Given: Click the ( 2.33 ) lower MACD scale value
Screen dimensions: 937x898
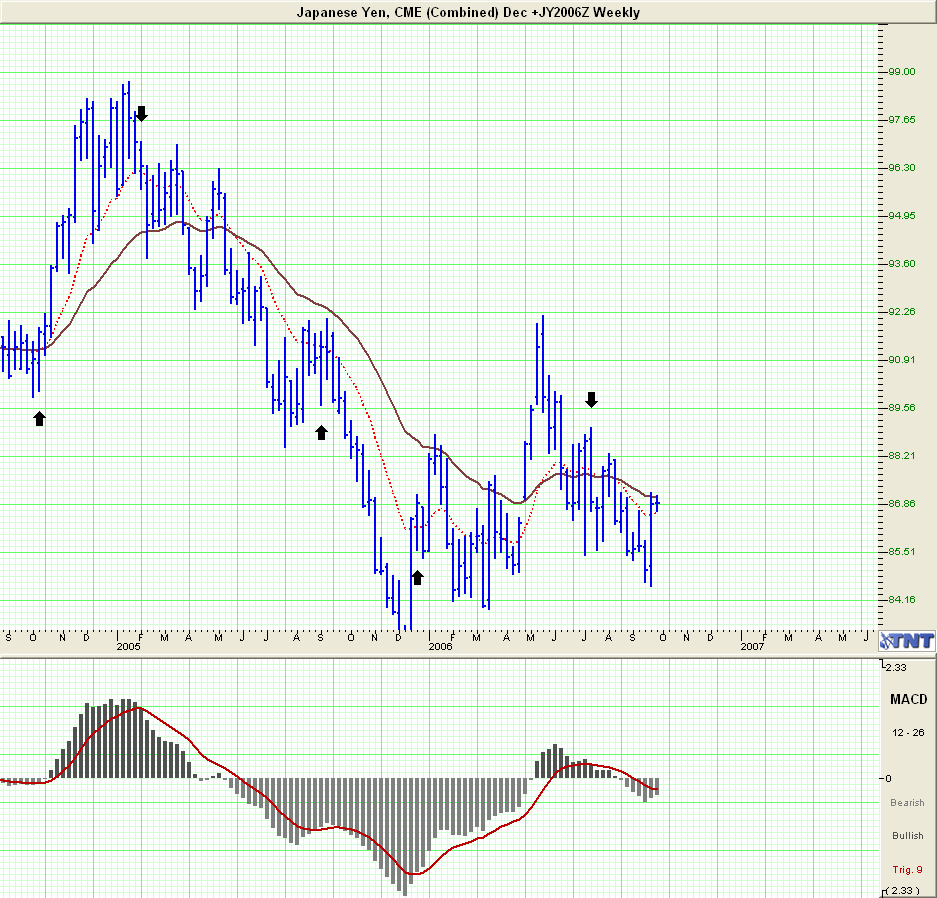Looking at the screenshot, I should pos(903,891).
